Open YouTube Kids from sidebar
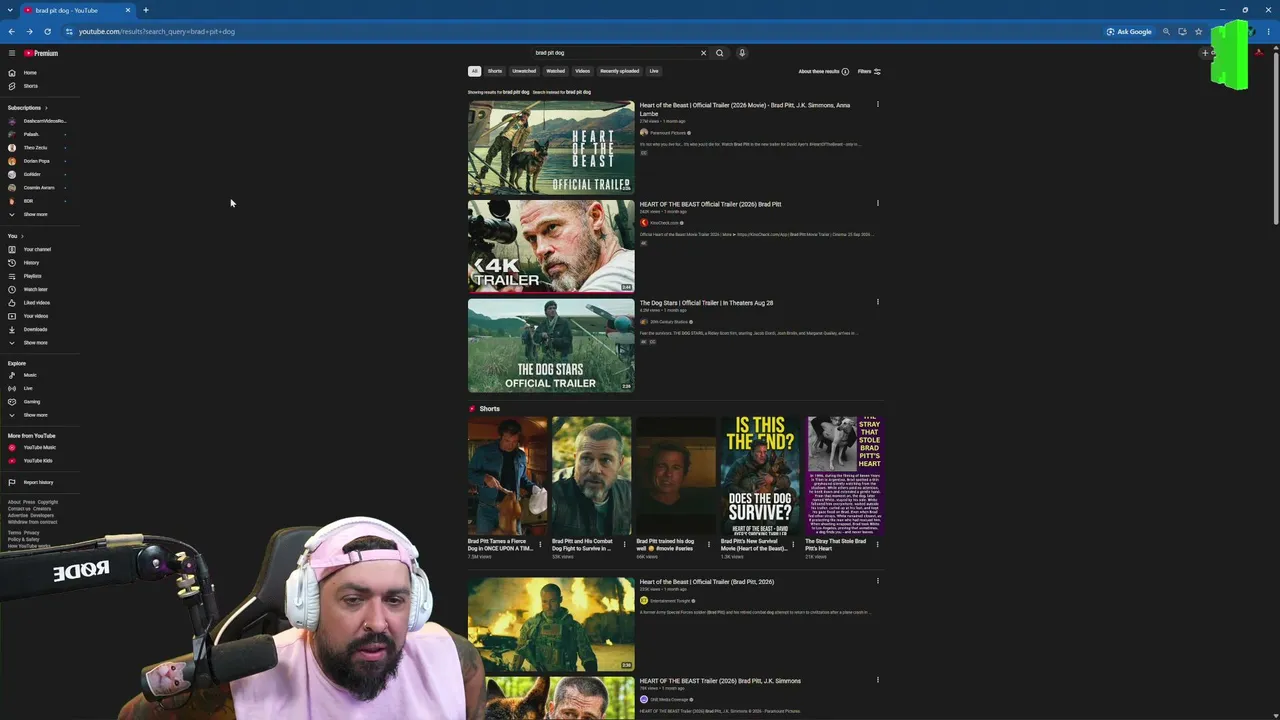The width and height of the screenshot is (1280, 720). (37, 461)
